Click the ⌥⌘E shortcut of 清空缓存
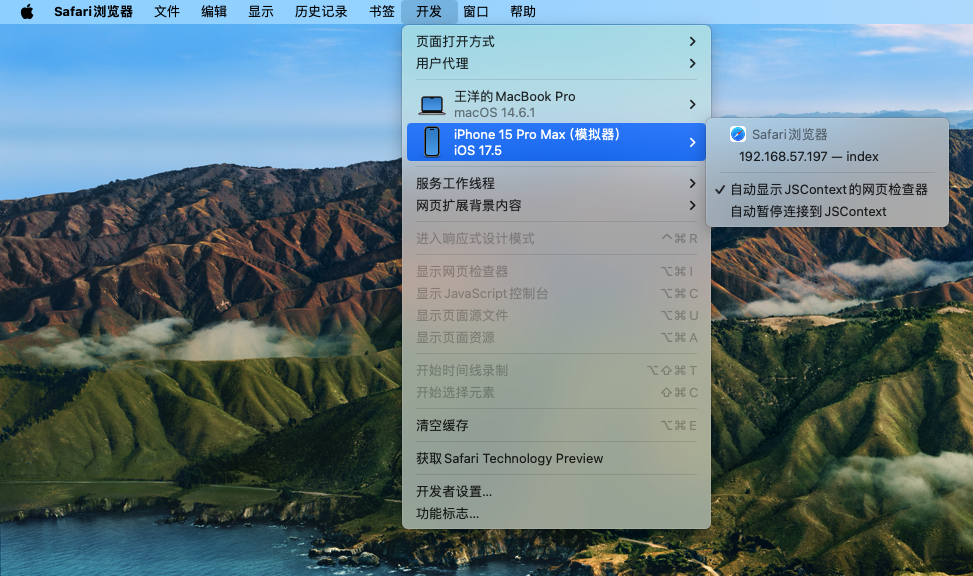This screenshot has height=576, width=973. tap(678, 426)
